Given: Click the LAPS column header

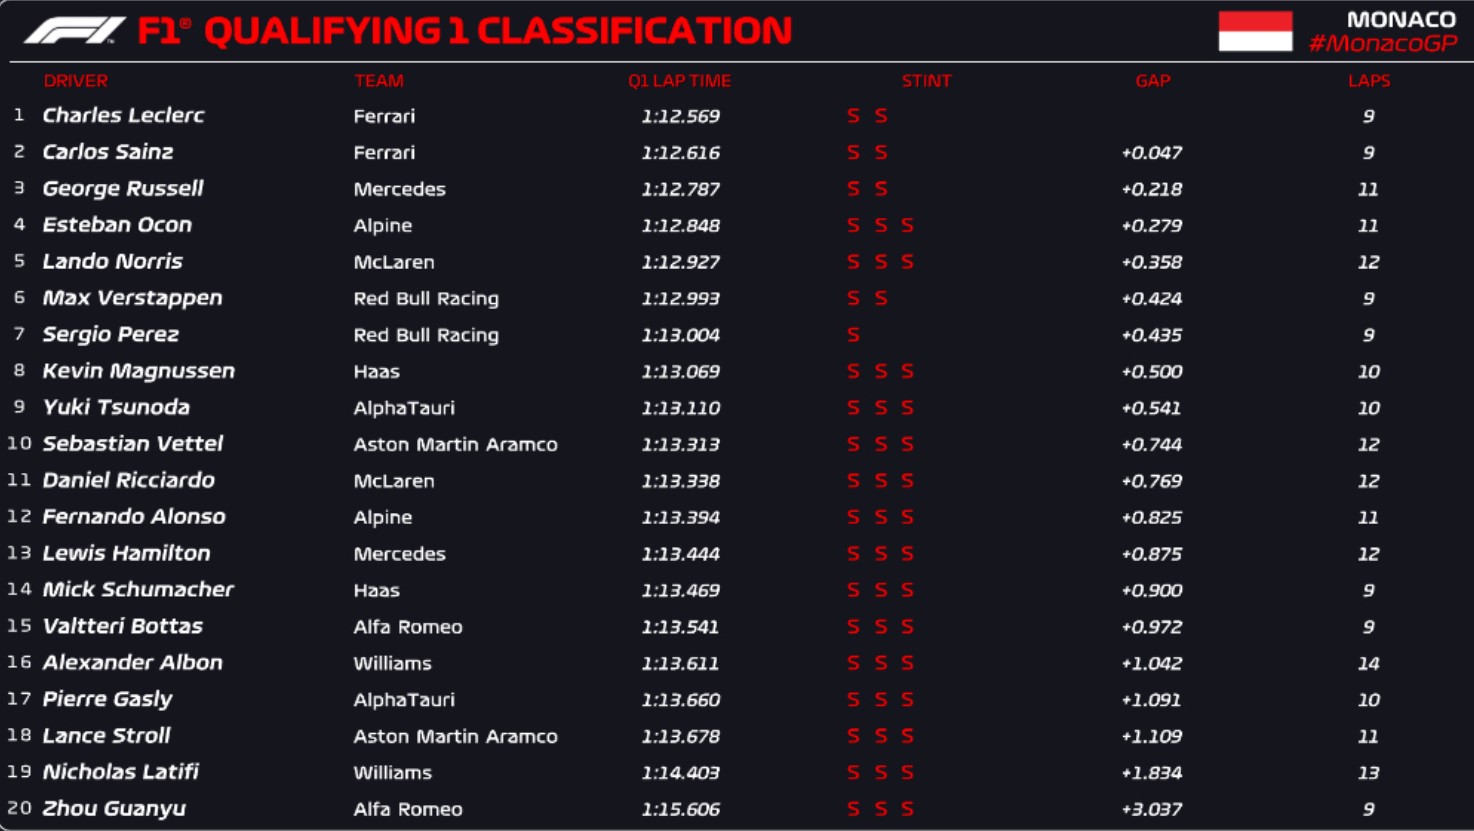Looking at the screenshot, I should pyautogui.click(x=1369, y=81).
